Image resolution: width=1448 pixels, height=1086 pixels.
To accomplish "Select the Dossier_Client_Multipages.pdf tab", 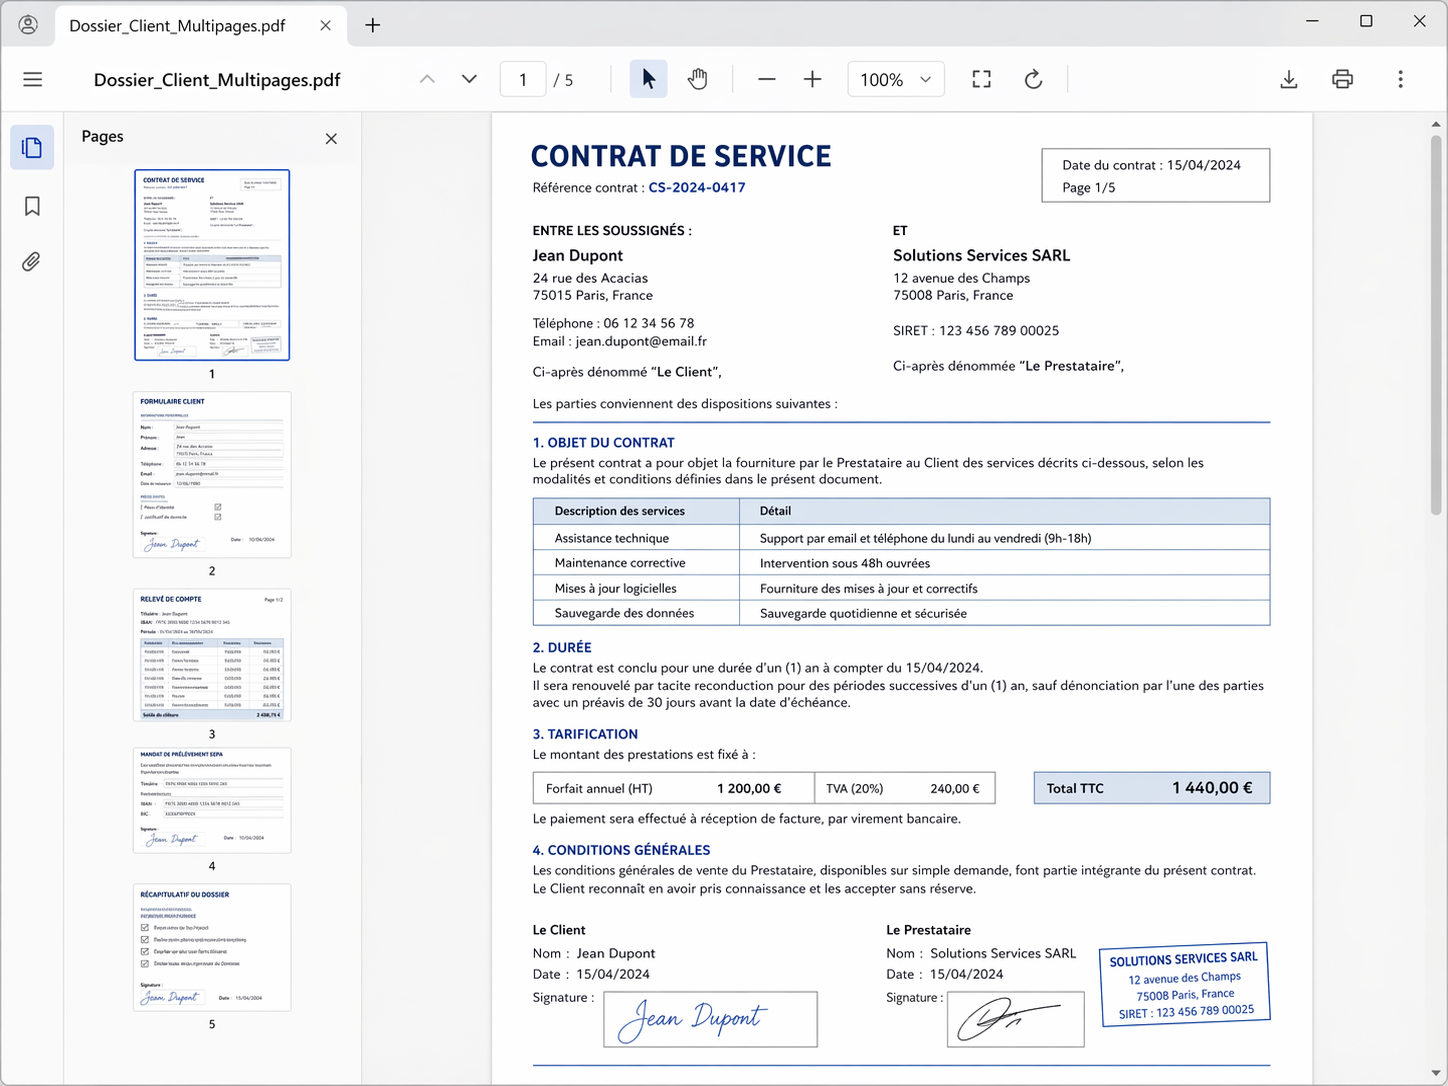I will pyautogui.click(x=176, y=26).
